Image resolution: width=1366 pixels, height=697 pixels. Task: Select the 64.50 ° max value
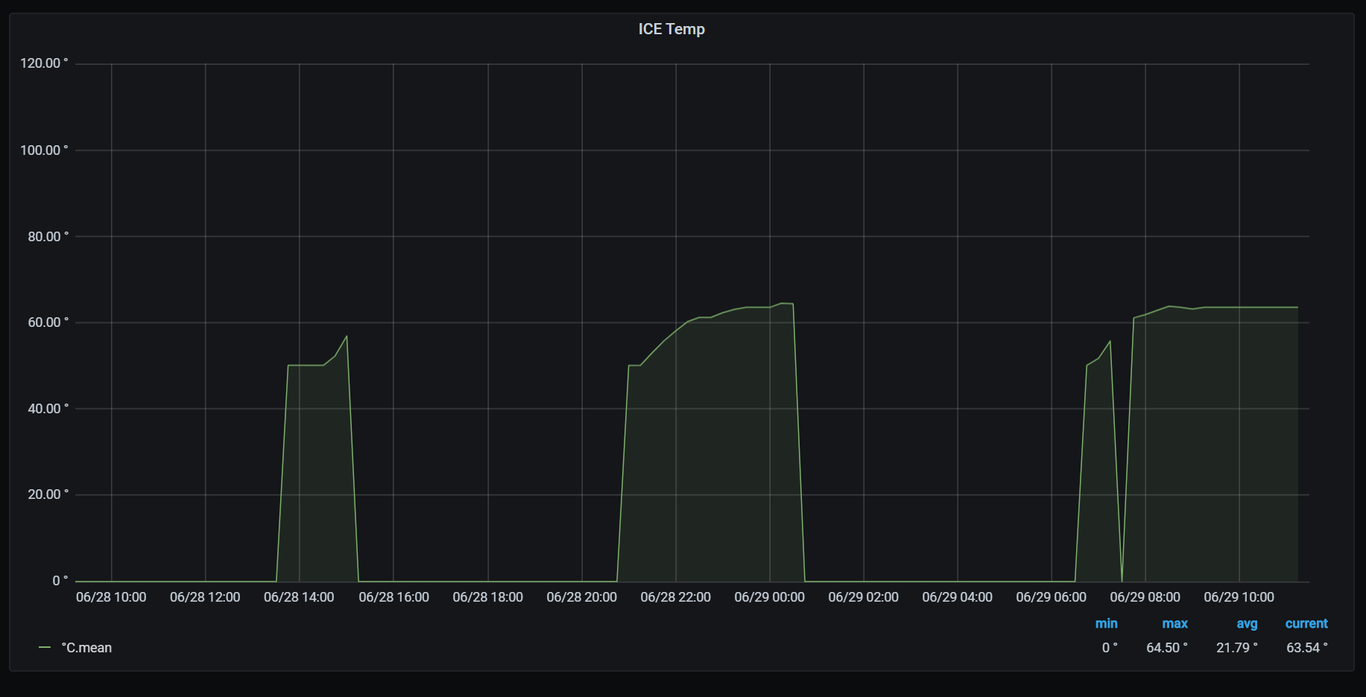pos(1167,648)
